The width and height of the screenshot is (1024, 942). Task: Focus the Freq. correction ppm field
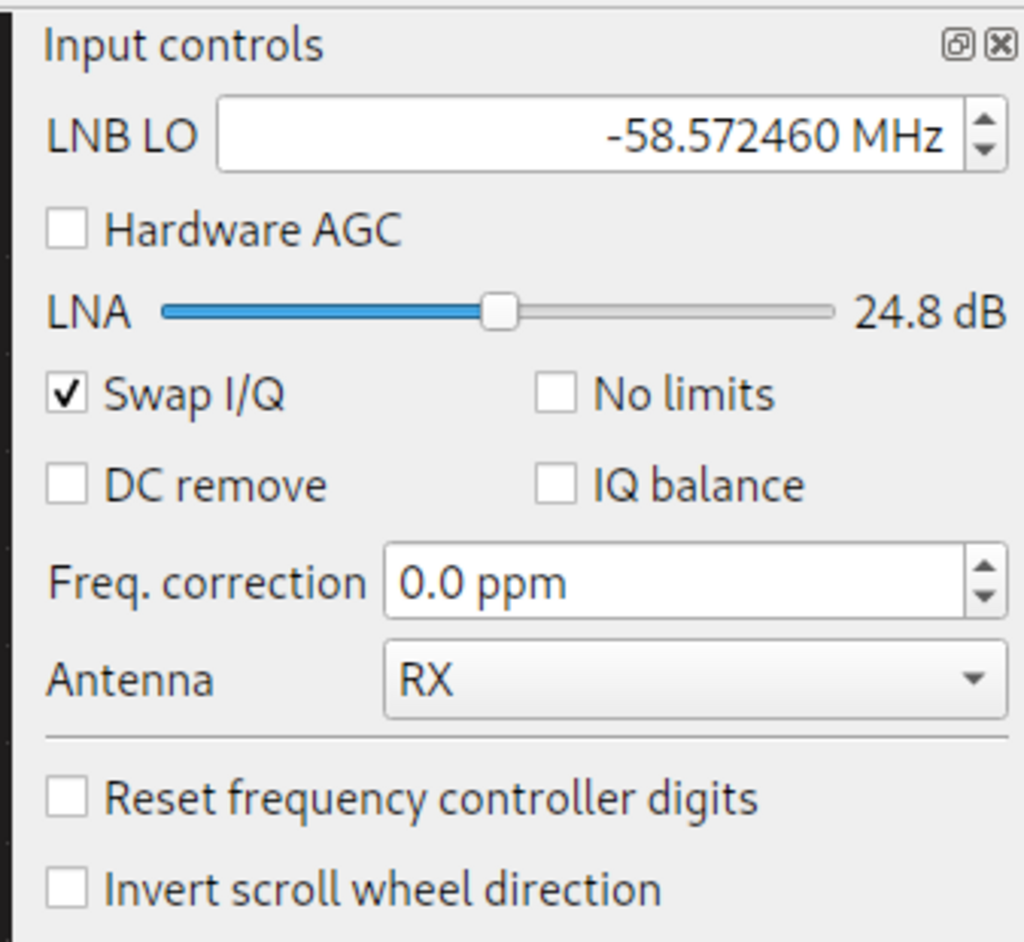(674, 582)
